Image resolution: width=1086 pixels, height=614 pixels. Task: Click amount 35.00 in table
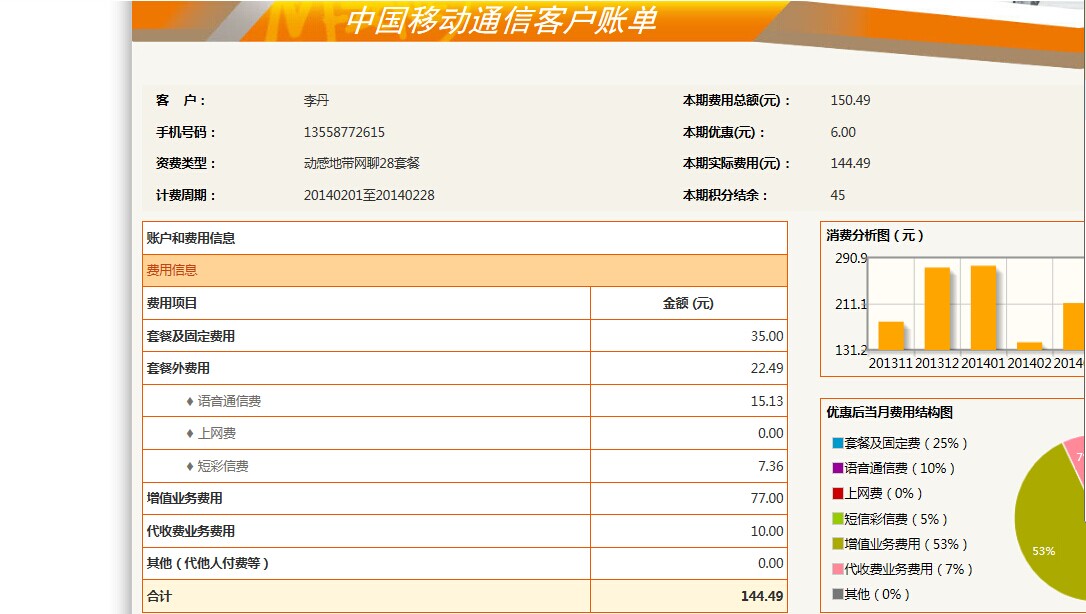pyautogui.click(x=767, y=336)
